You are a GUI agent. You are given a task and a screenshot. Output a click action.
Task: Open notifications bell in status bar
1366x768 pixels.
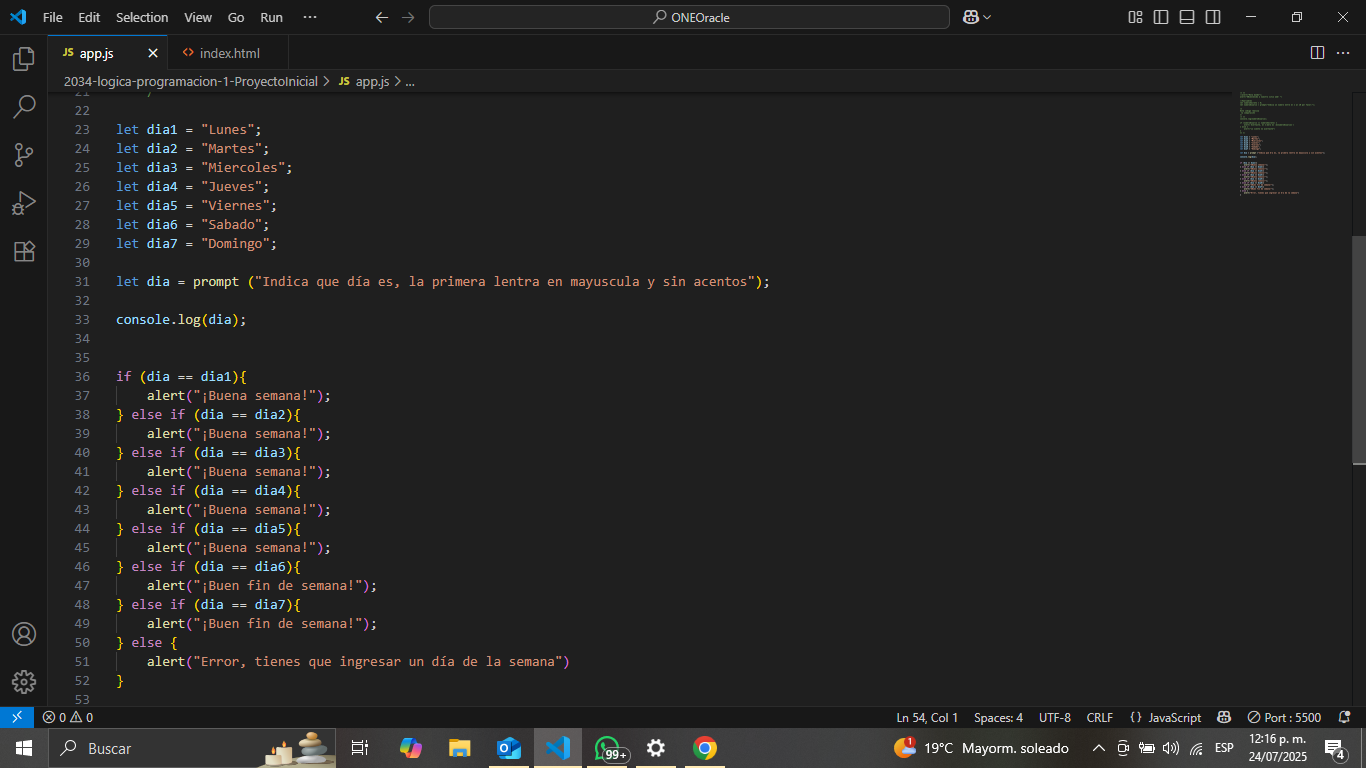click(1344, 717)
